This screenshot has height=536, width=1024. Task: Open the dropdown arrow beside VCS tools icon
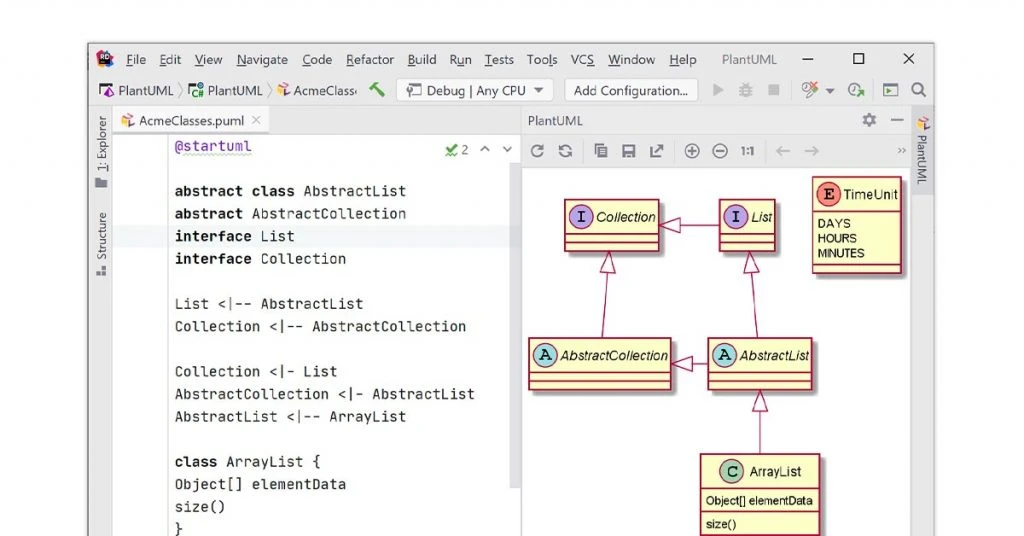830,91
